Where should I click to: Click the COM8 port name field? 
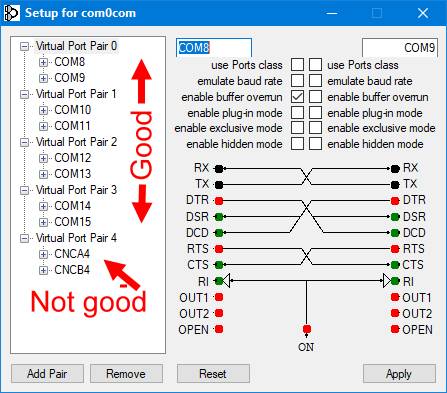(x=214, y=48)
